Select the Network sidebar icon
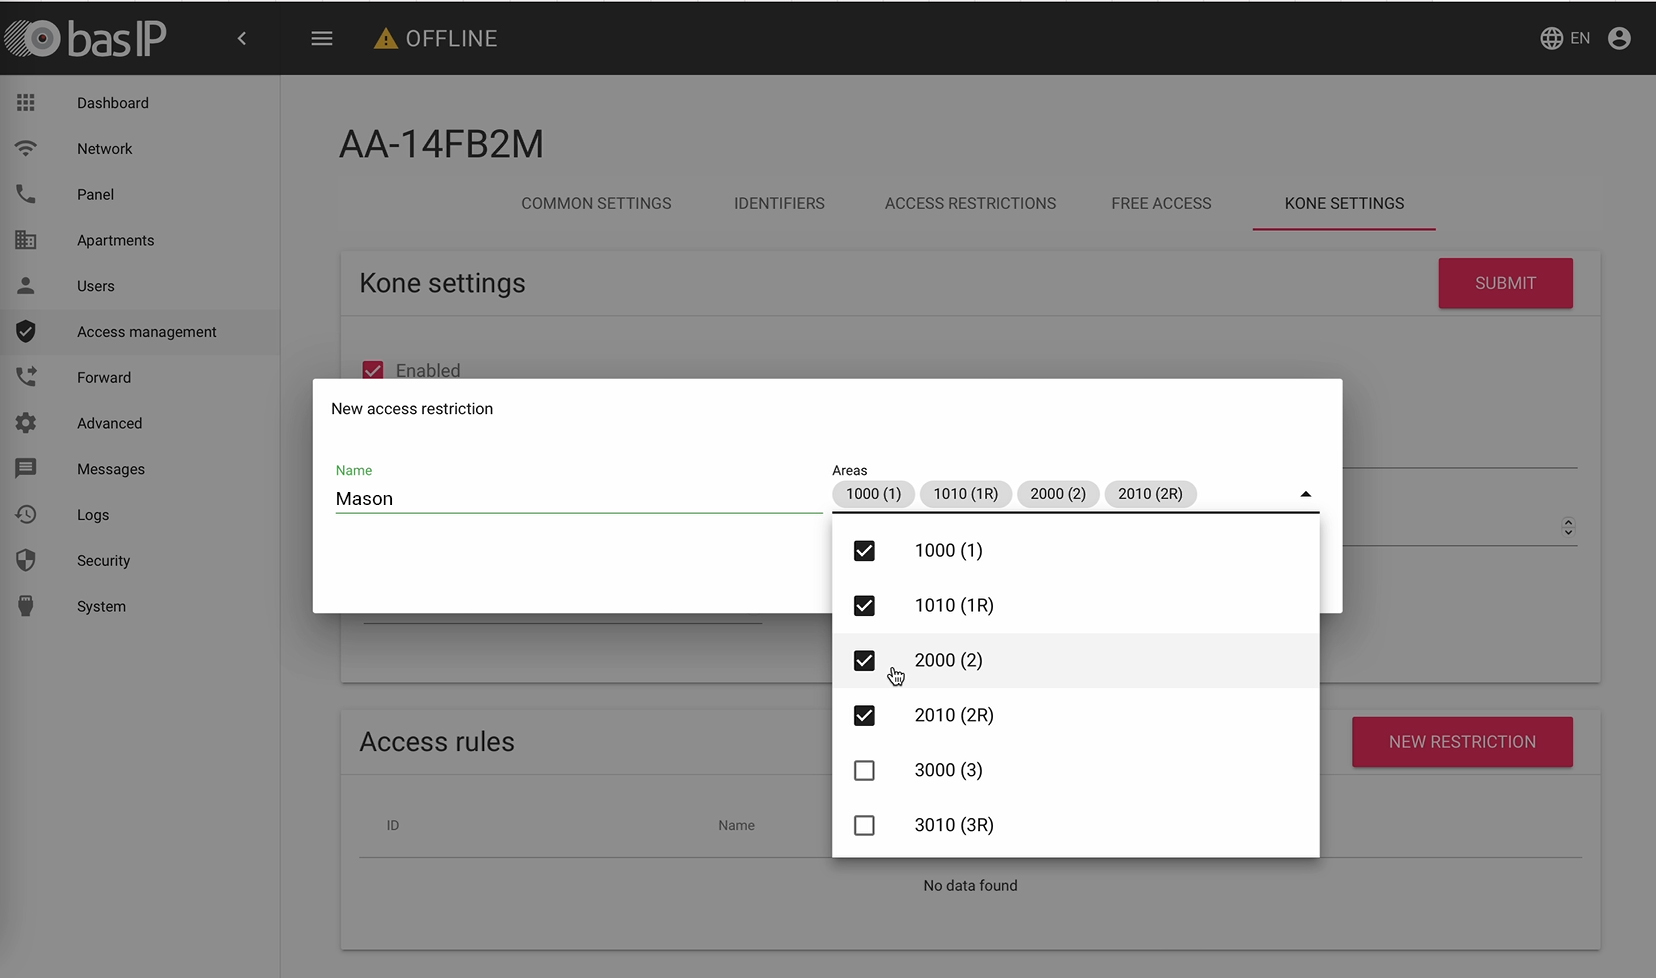Screen dimensions: 1656x978 click(25, 148)
